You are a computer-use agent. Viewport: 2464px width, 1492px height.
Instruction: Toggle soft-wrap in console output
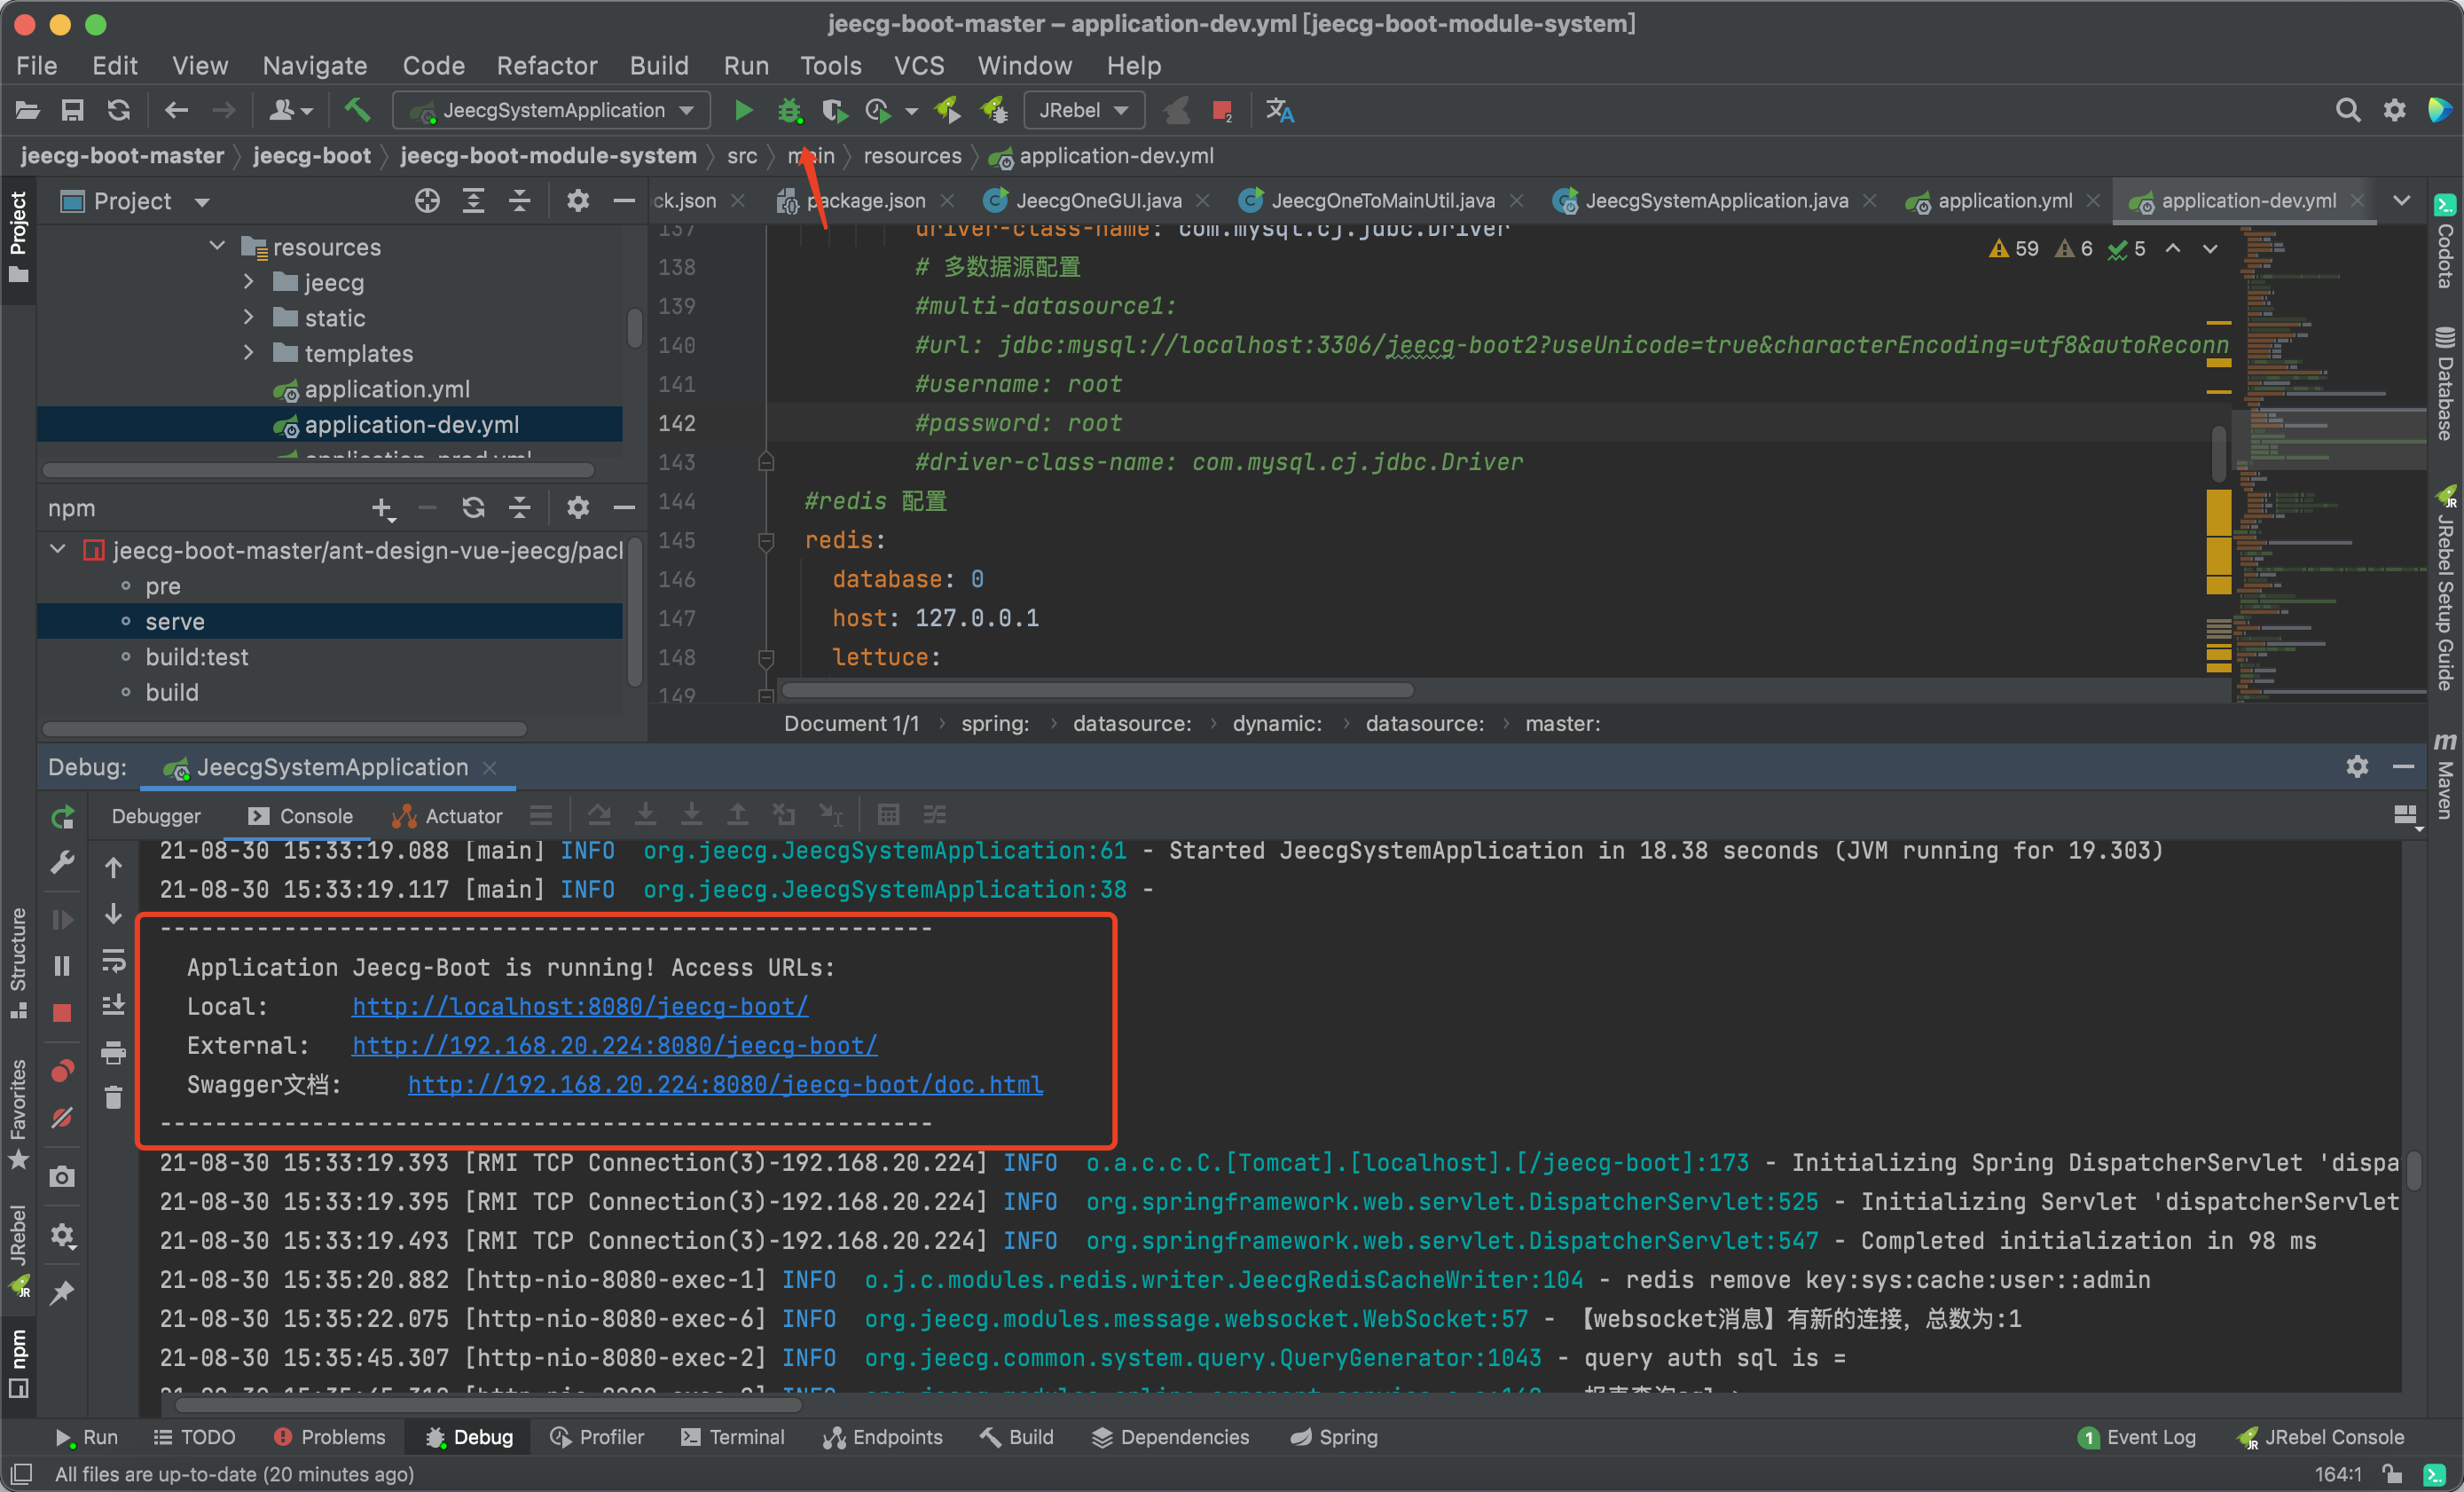[x=113, y=961]
